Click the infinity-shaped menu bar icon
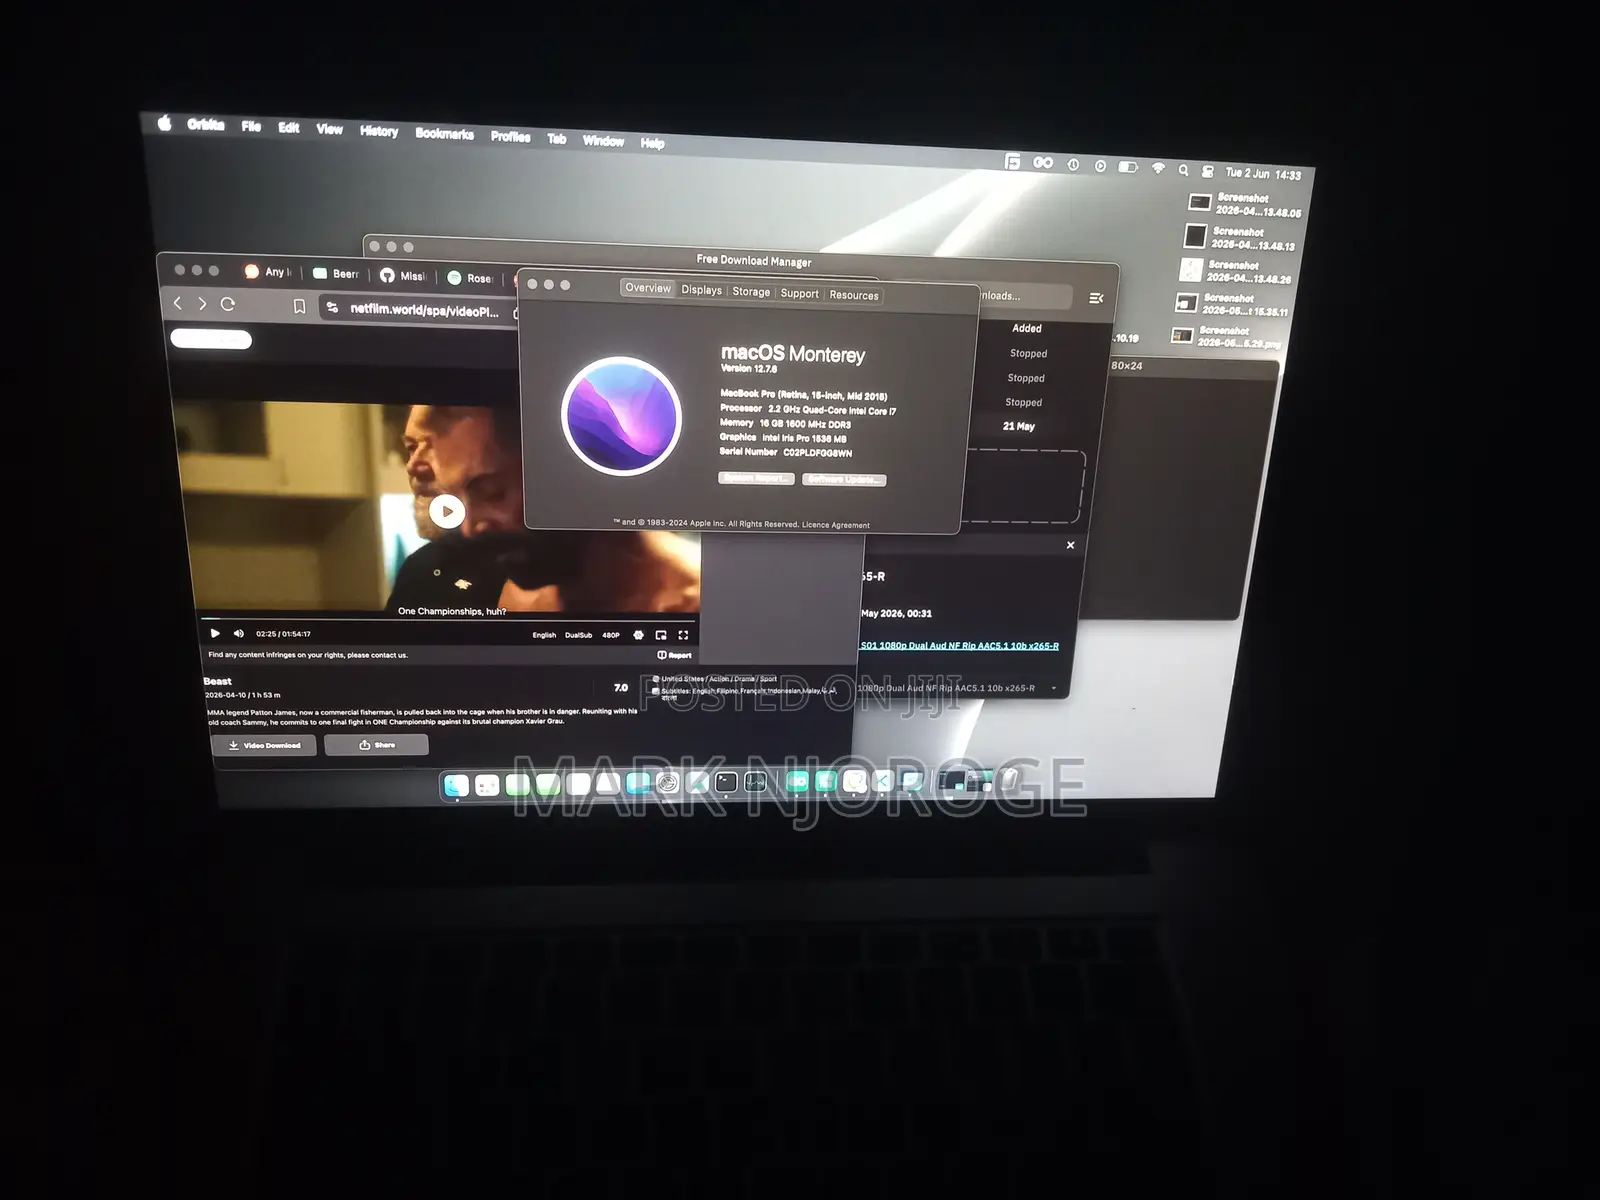 (x=1043, y=162)
